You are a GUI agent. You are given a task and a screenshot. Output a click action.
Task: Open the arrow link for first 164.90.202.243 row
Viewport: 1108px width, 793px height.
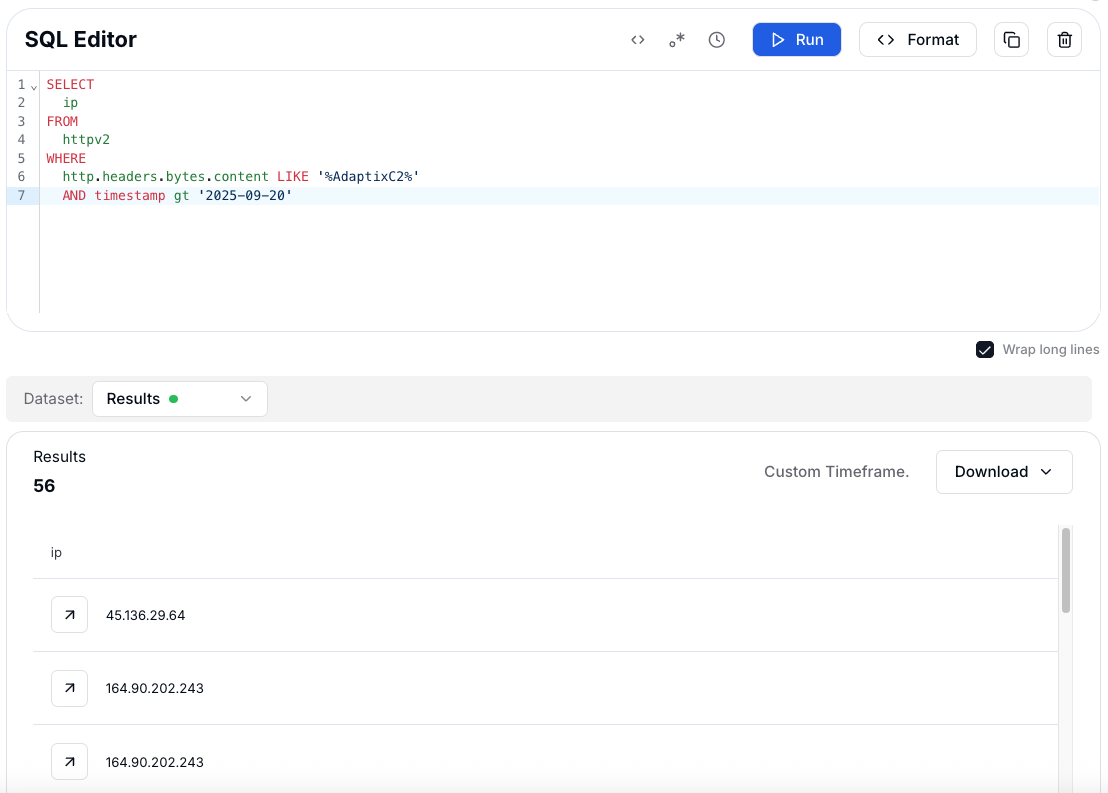[x=69, y=688]
